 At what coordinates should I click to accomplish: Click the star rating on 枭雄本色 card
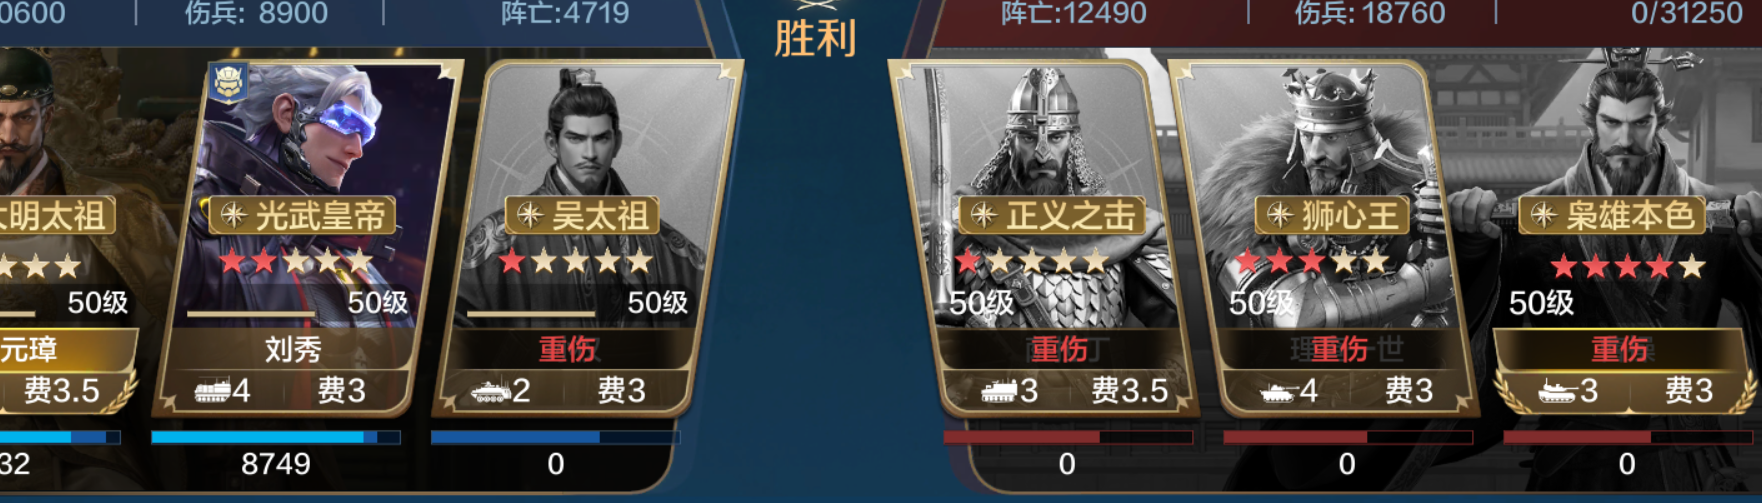pyautogui.click(x=1627, y=266)
